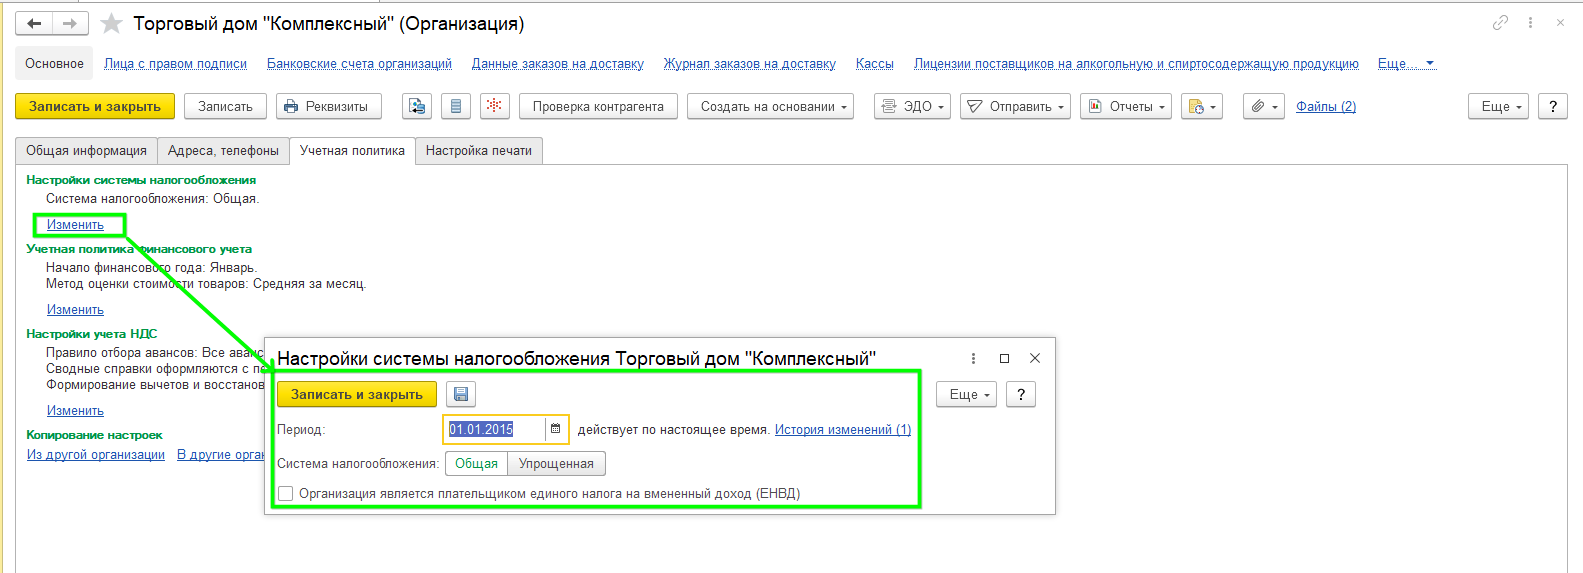1583x573 pixels.
Task: Open calendar picker for Период date
Action: coord(556,429)
